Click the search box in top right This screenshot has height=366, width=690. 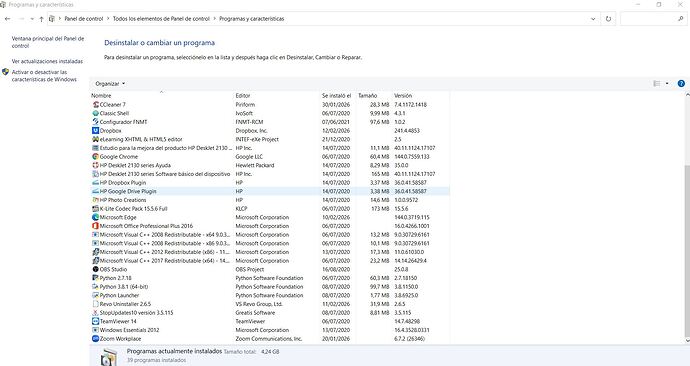coord(653,19)
